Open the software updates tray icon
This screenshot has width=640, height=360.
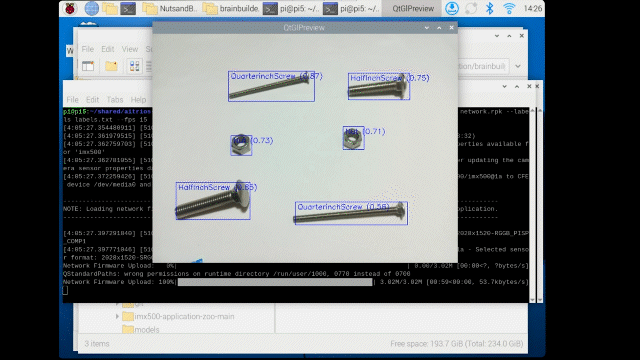tap(452, 9)
